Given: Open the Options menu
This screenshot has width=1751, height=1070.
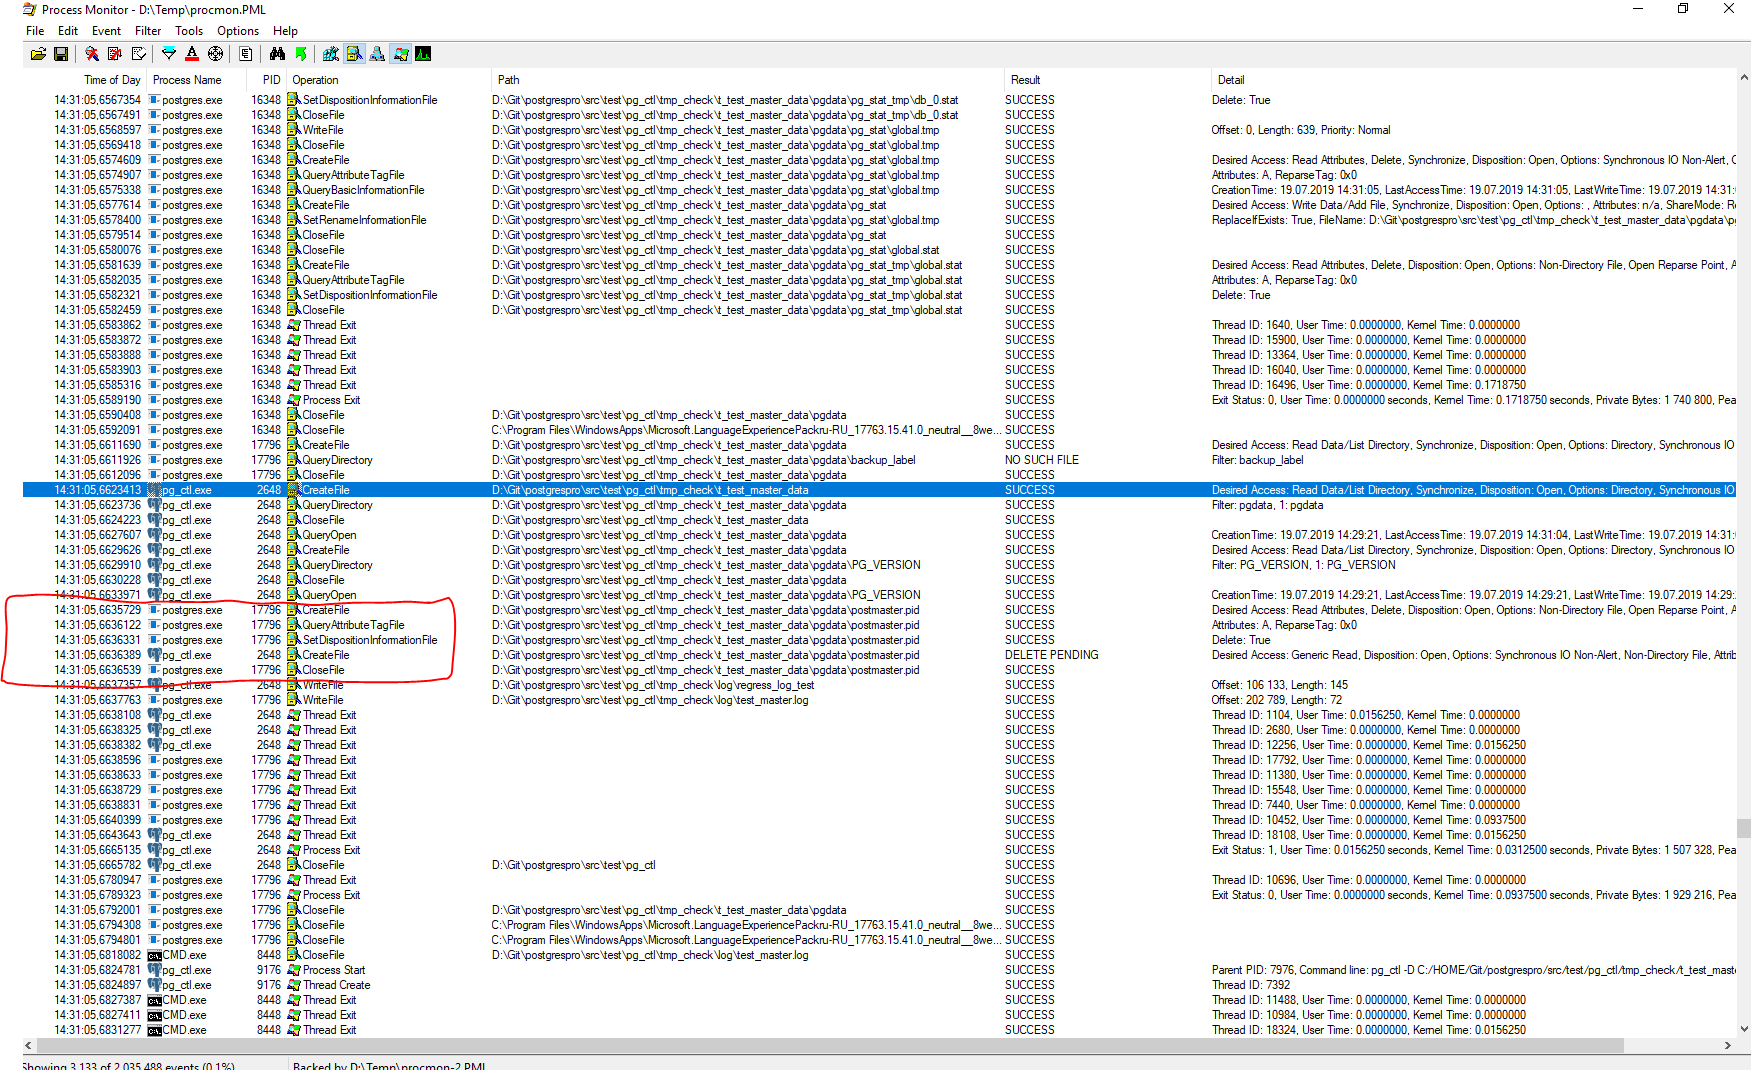Looking at the screenshot, I should (x=238, y=31).
